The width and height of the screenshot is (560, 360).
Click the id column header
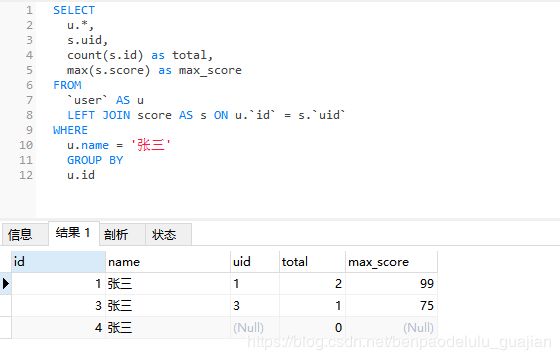click(58, 262)
